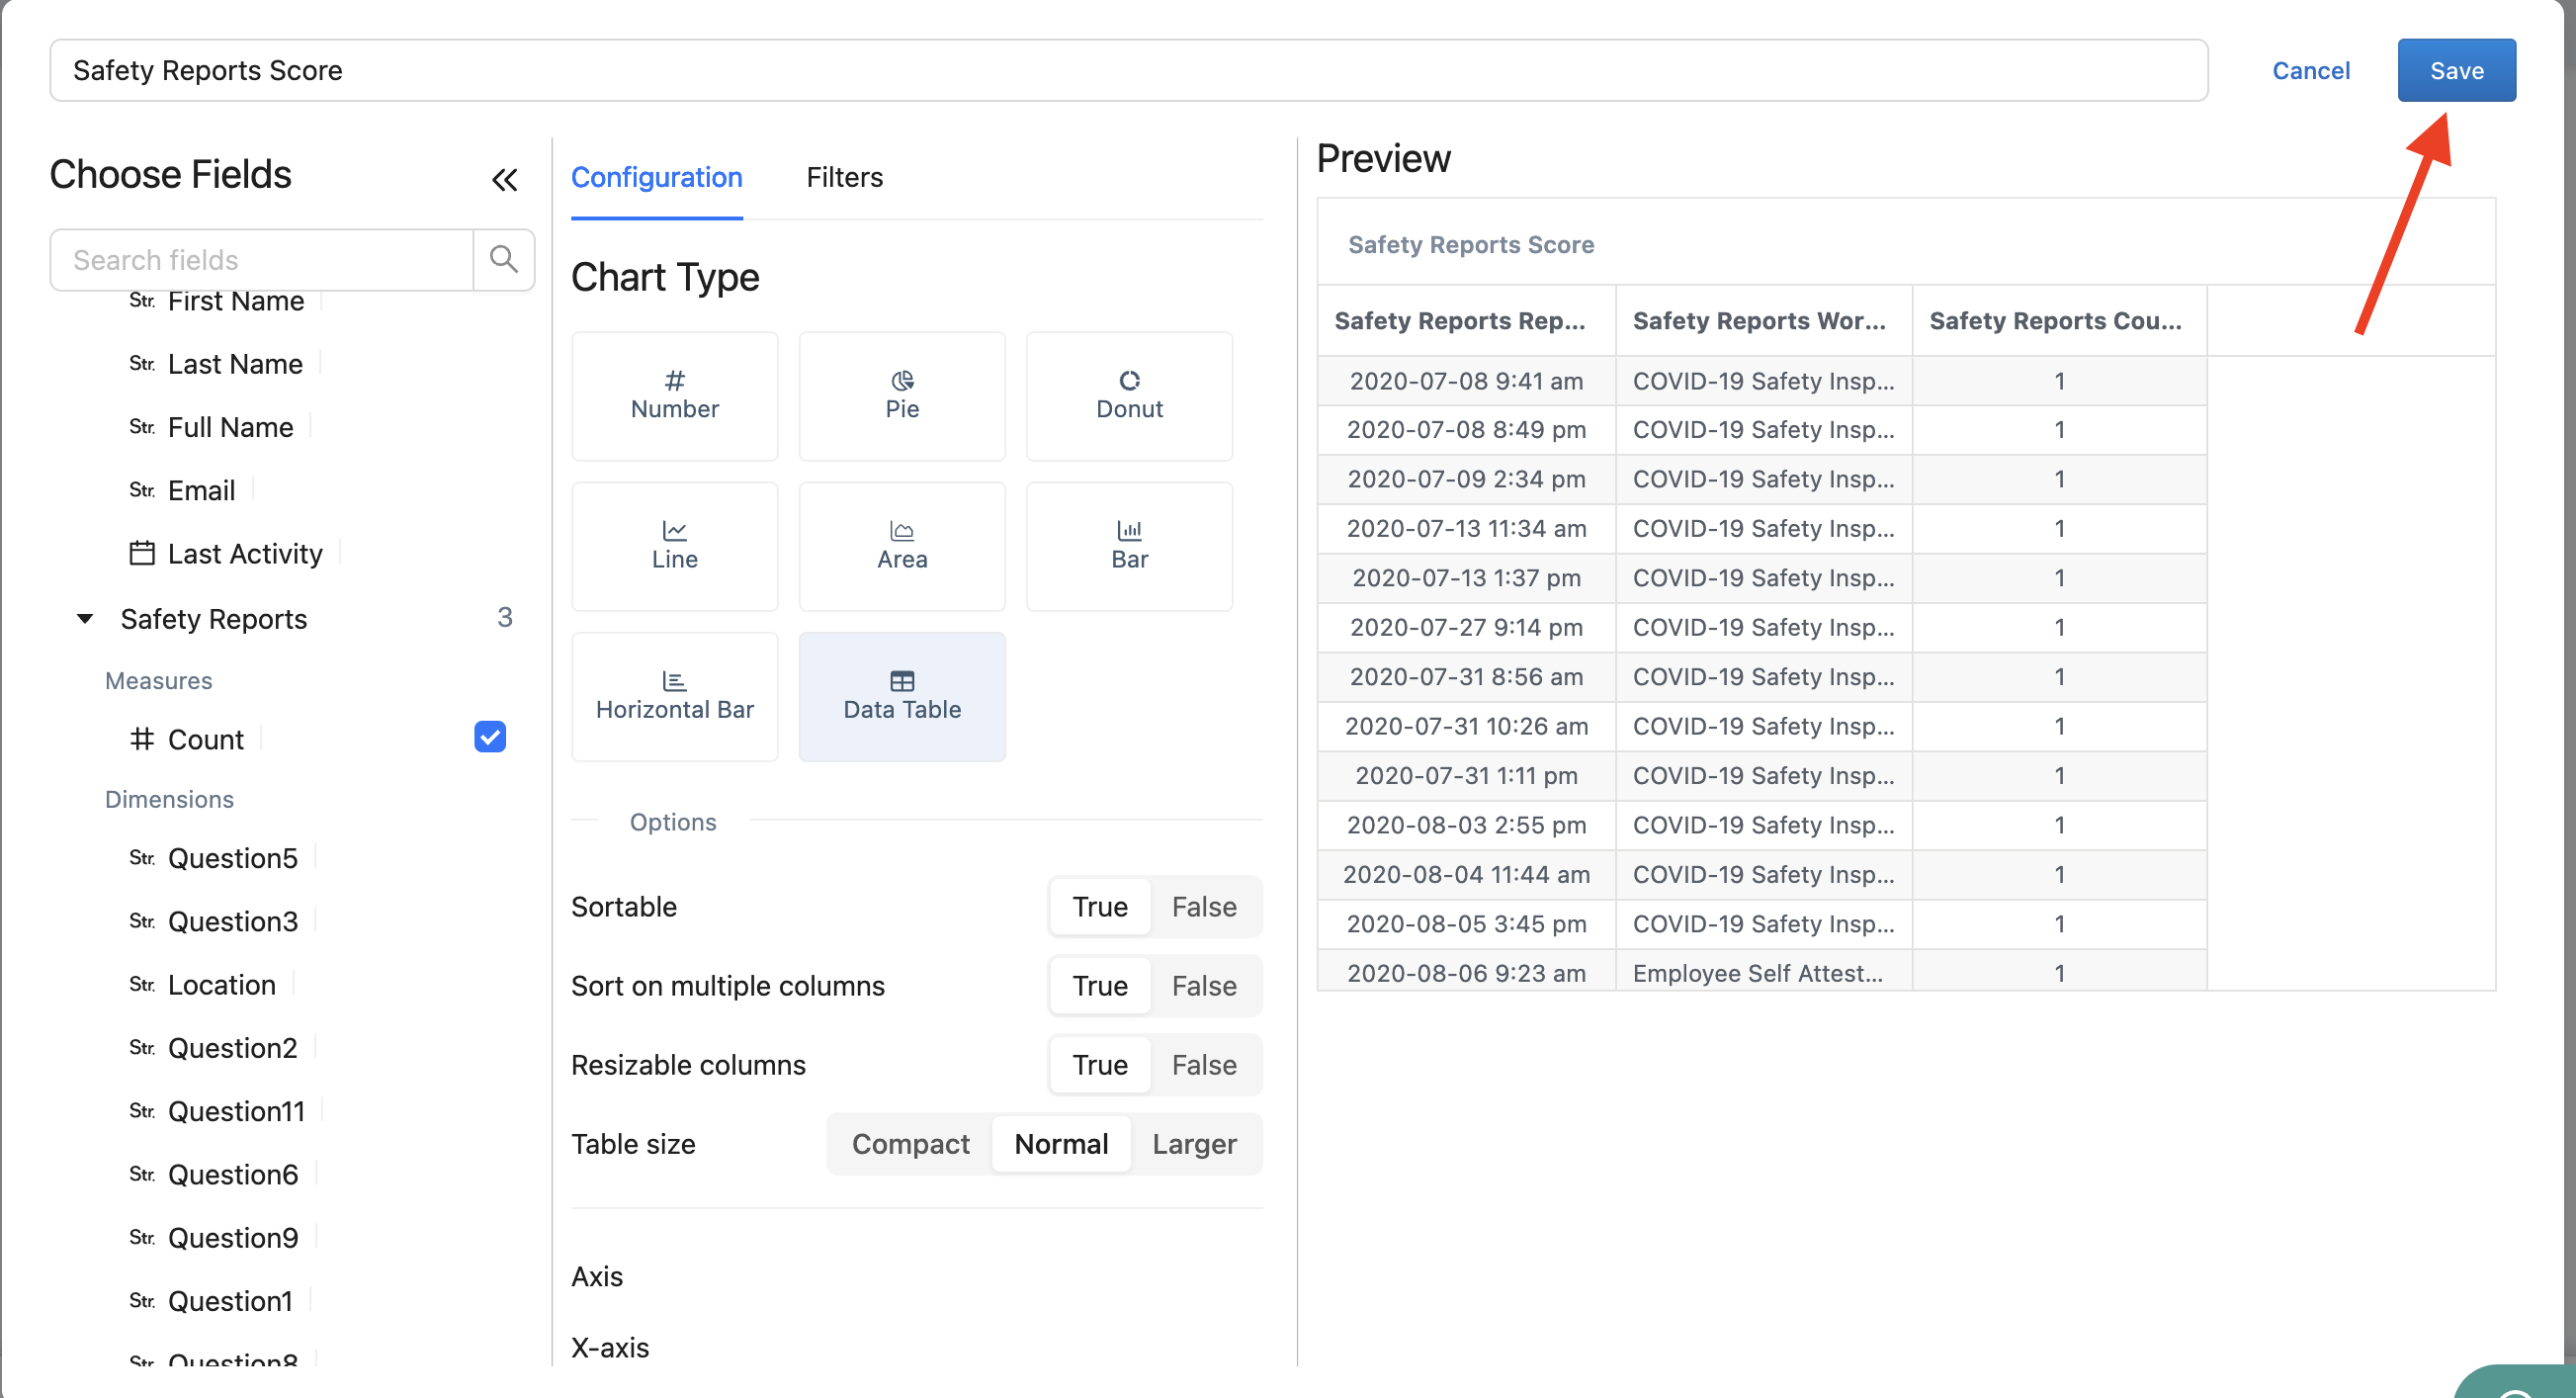Set Sort on multiple columns to True
The image size is (2576, 1398).
point(1099,985)
